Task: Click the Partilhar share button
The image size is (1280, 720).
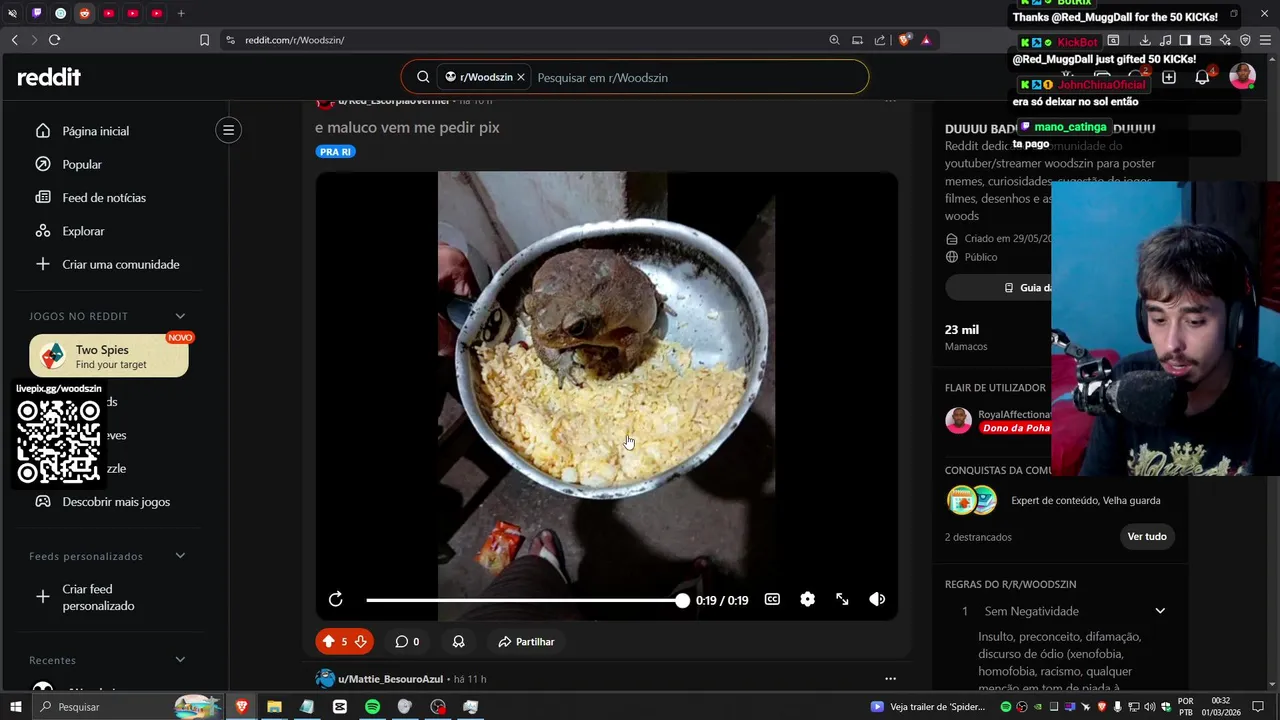Action: point(526,642)
